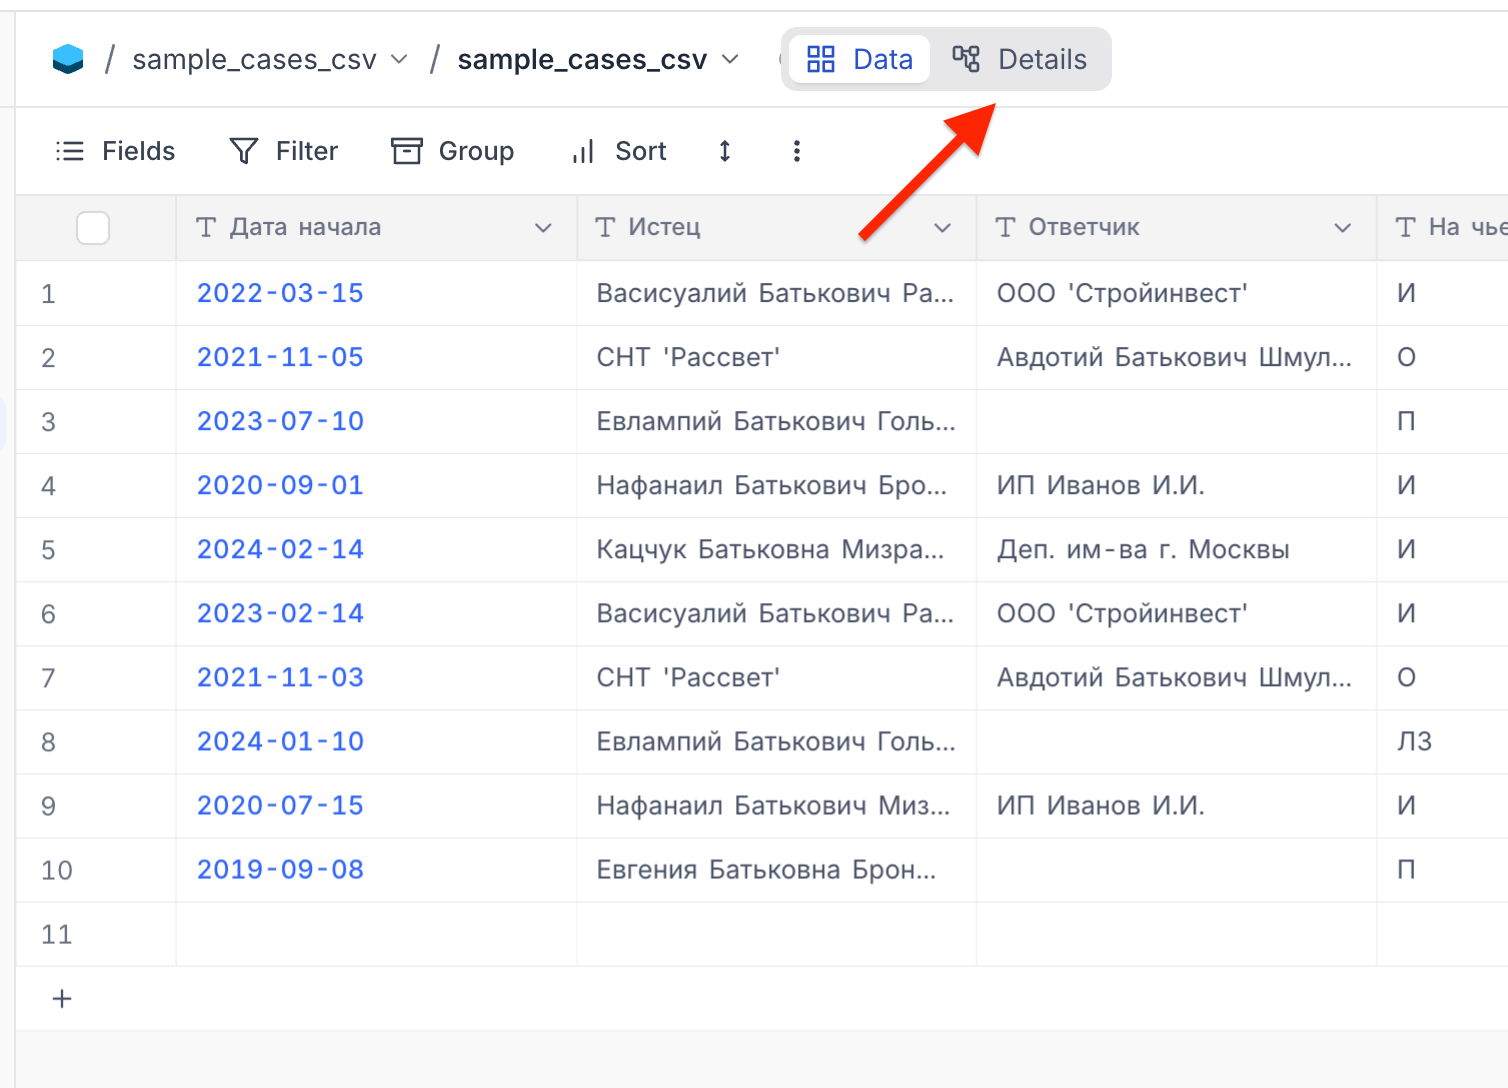Open date link 2023-02-14
The height and width of the screenshot is (1088, 1508).
click(280, 613)
